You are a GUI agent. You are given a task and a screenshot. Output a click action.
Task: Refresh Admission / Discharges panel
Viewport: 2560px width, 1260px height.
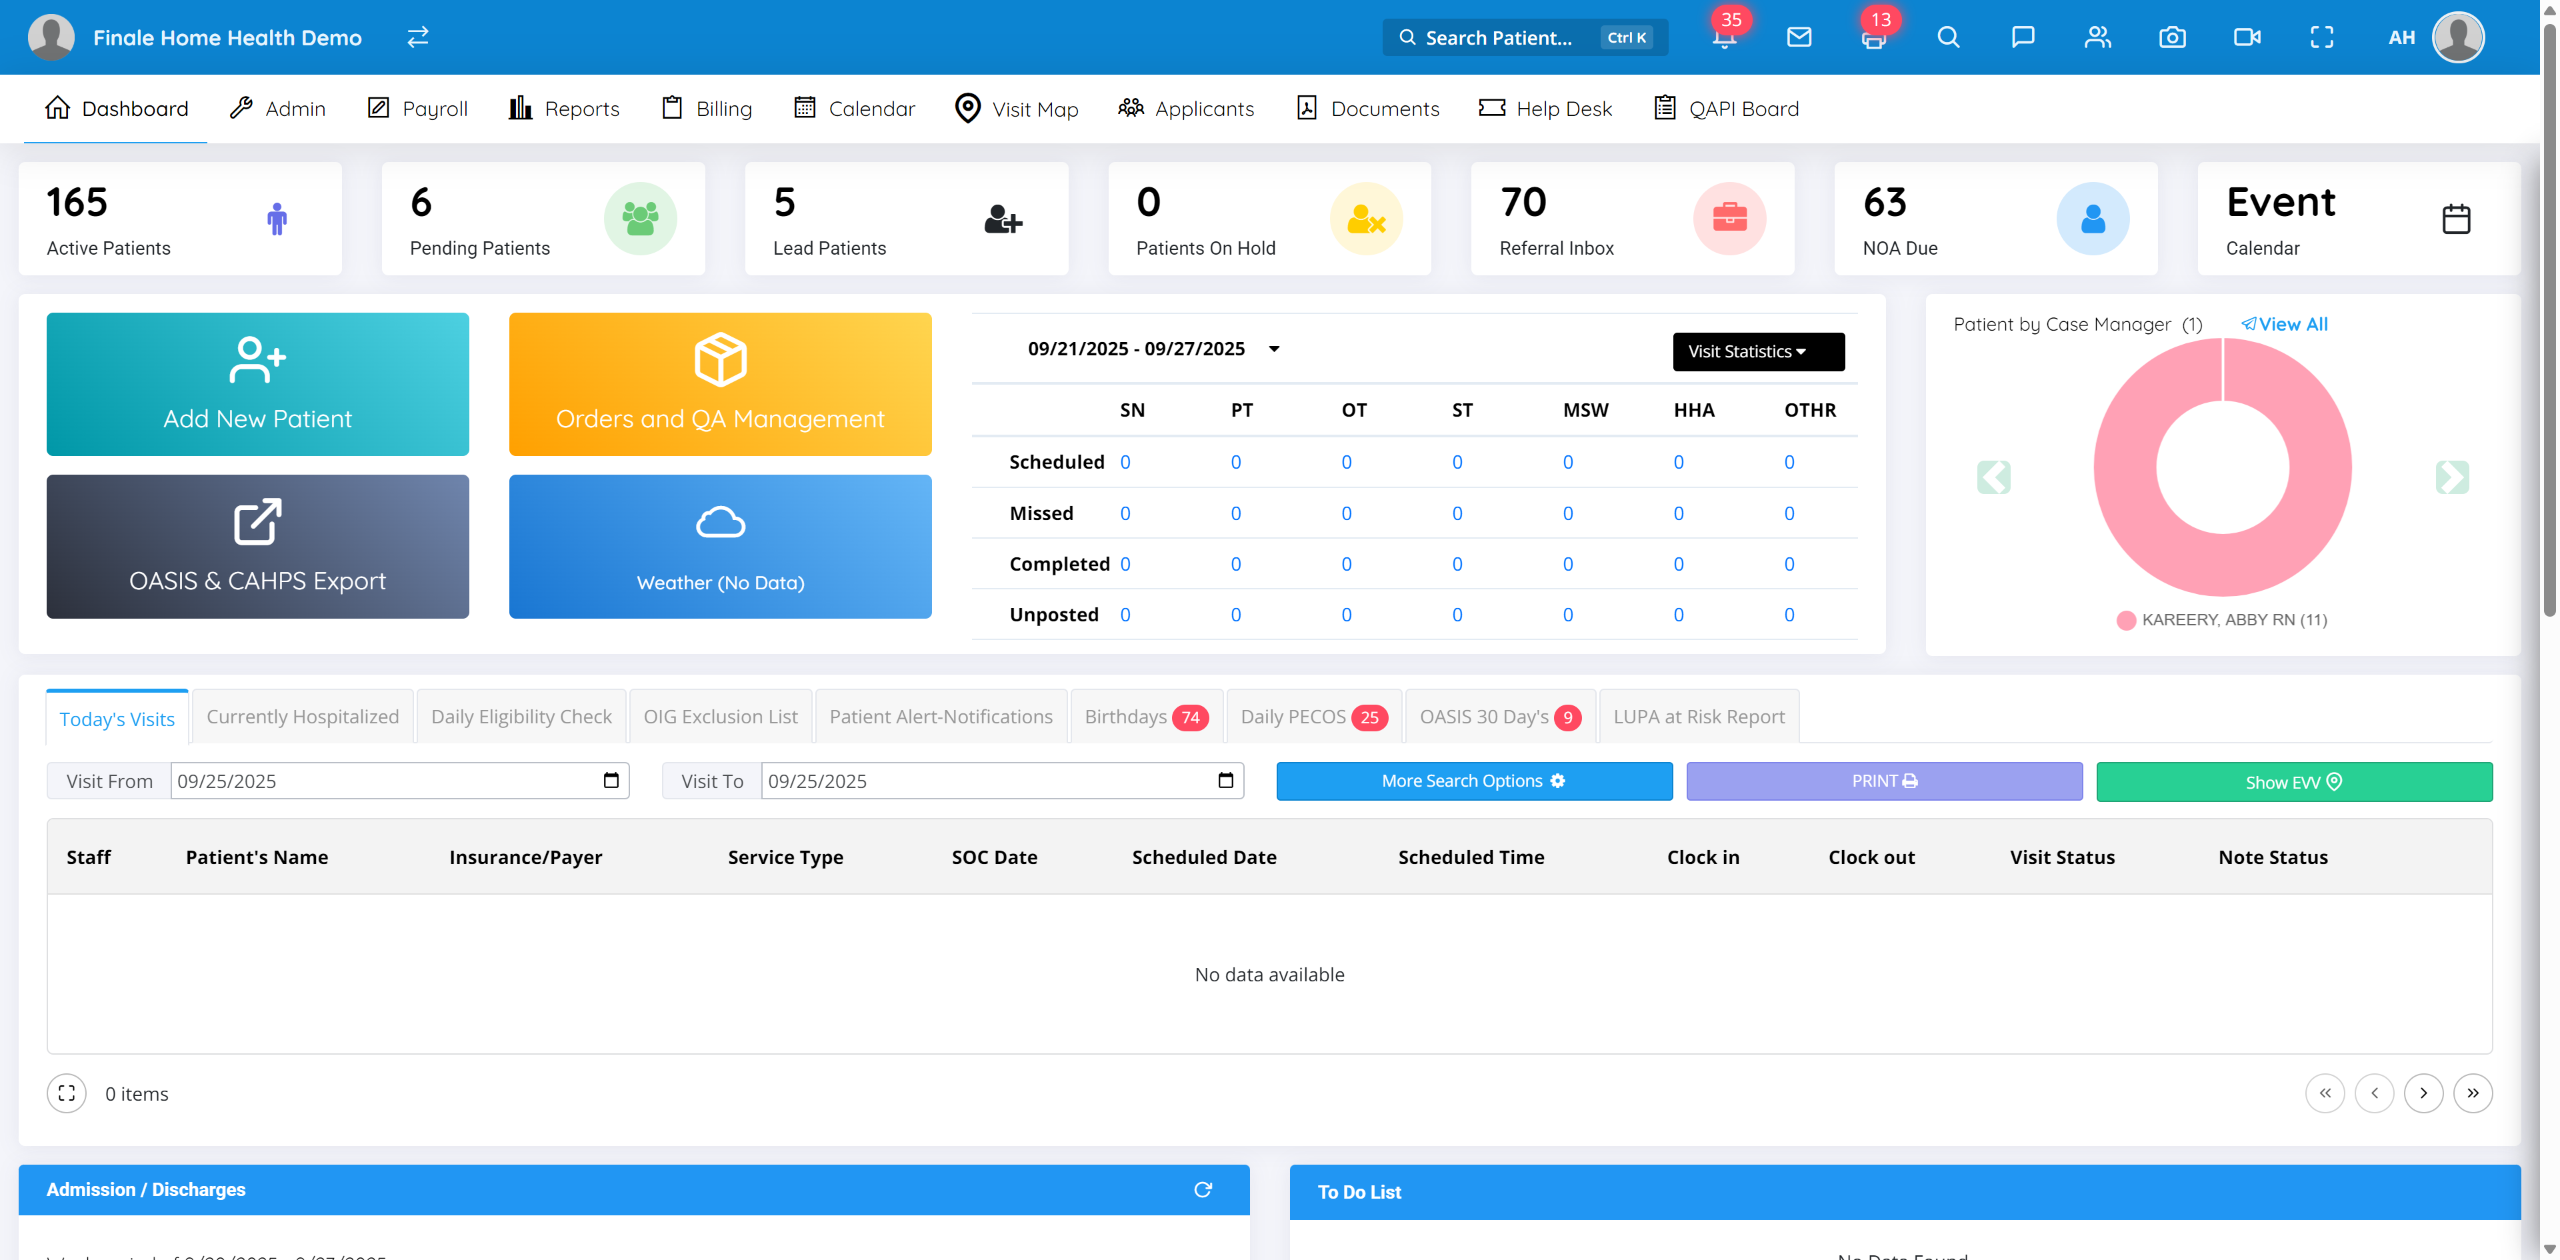pos(1203,1189)
